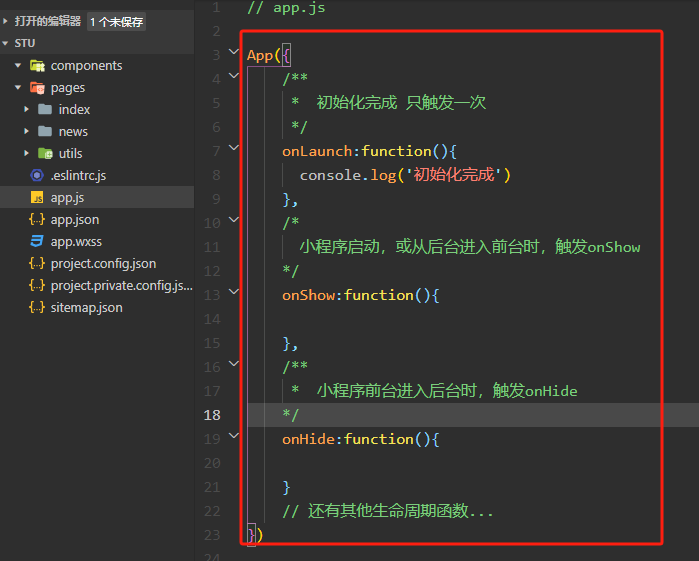The width and height of the screenshot is (699, 561).
Task: Expand the index folder arrow
Action: tap(26, 109)
